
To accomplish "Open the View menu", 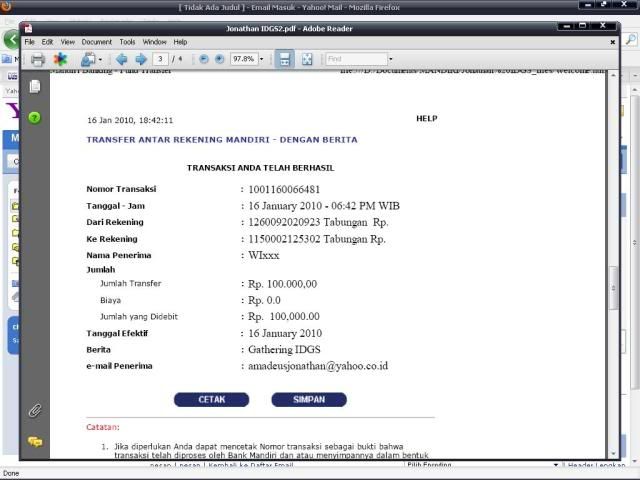I will point(68,42).
